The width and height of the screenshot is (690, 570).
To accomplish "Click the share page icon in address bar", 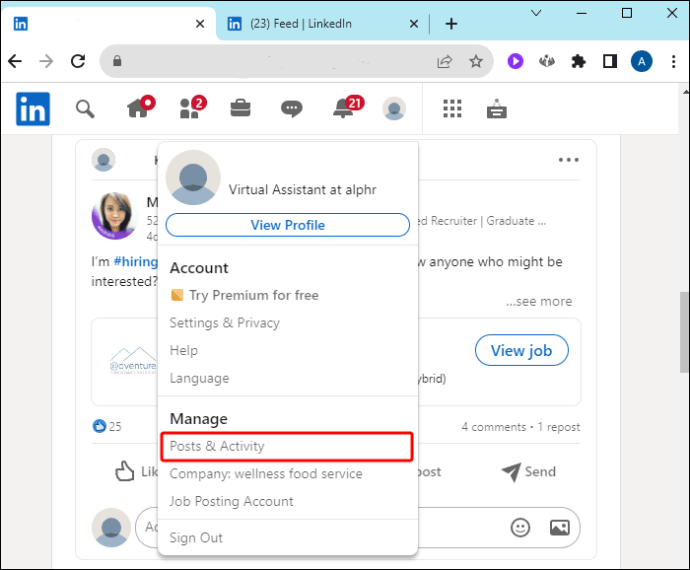I will pos(444,61).
